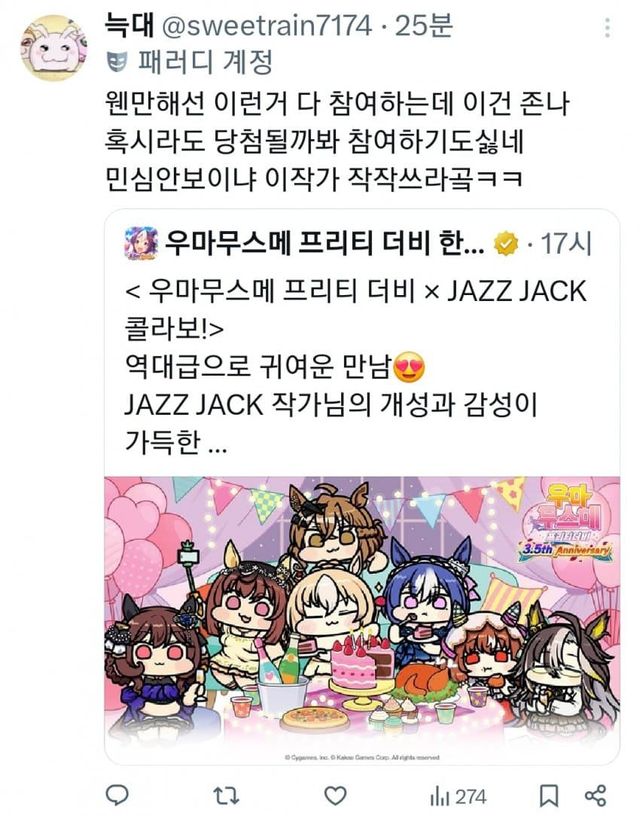Tap the retweet arrows icon

(x=226, y=796)
